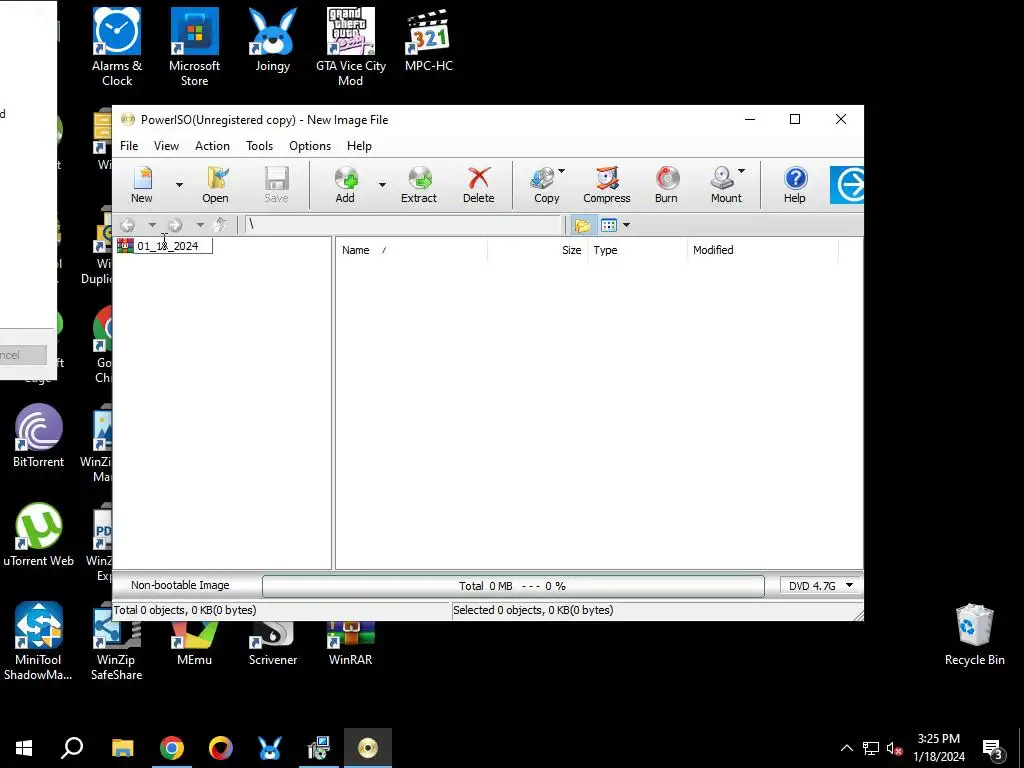Open the MPC-HC desktop shortcut
1024x768 pixels.
[428, 40]
